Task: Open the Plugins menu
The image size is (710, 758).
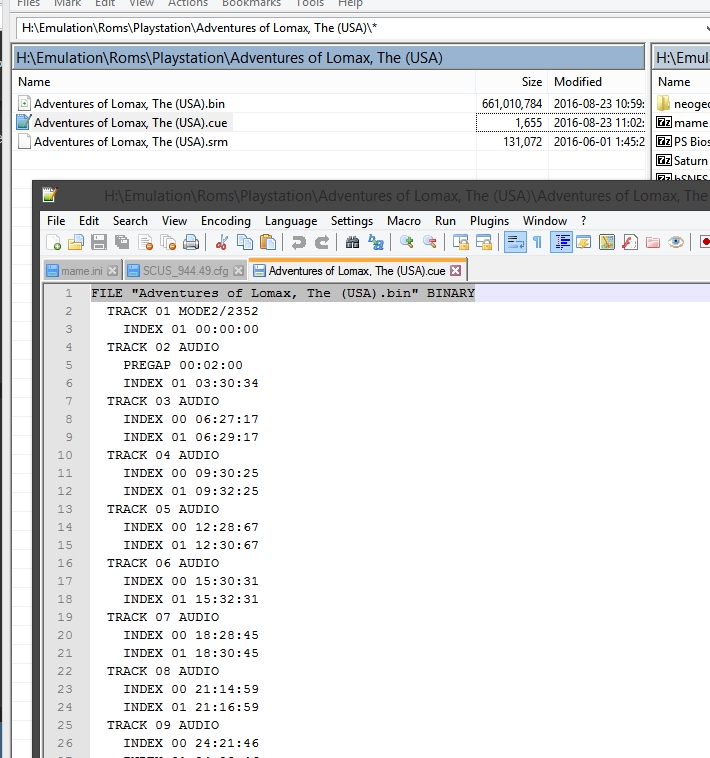Action: pos(489,221)
